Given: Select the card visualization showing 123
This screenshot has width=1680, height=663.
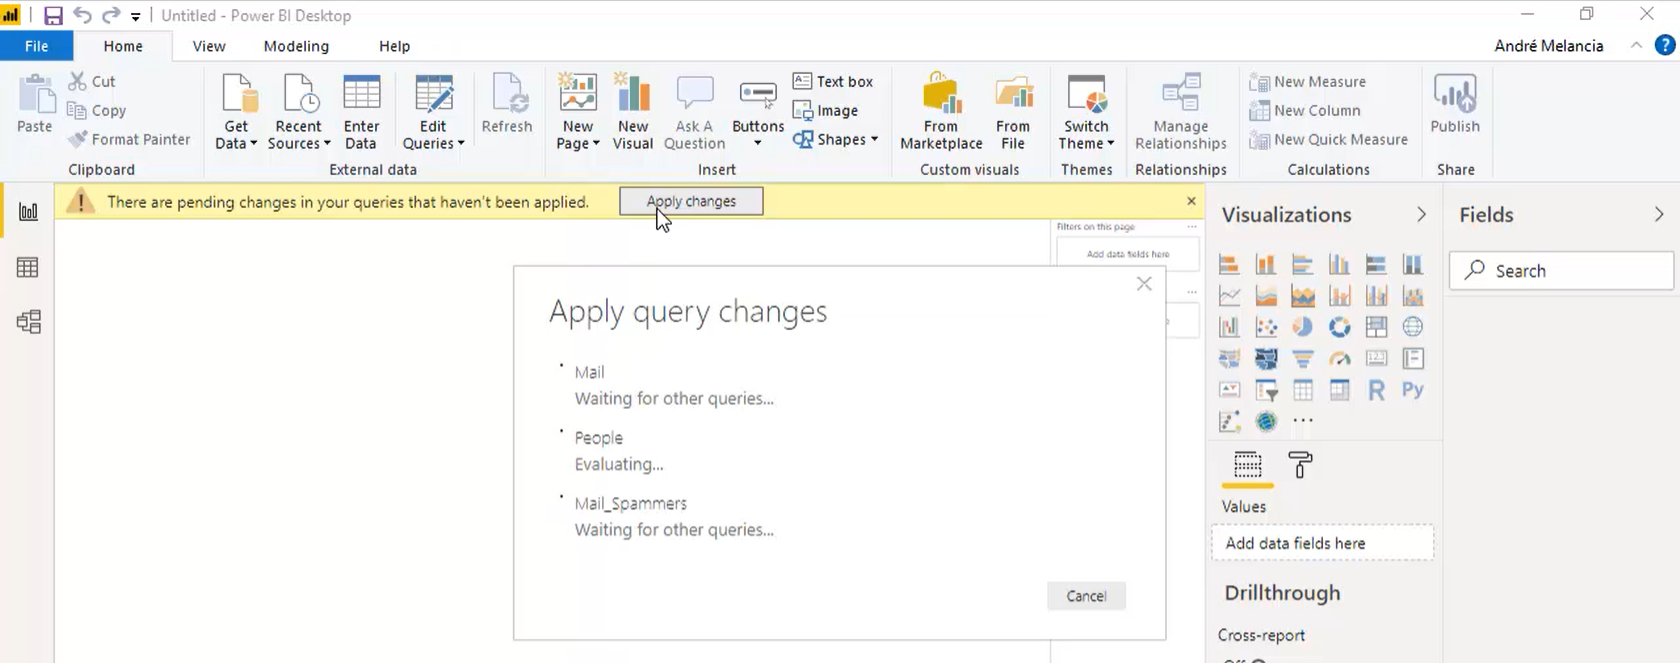Looking at the screenshot, I should (x=1376, y=359).
